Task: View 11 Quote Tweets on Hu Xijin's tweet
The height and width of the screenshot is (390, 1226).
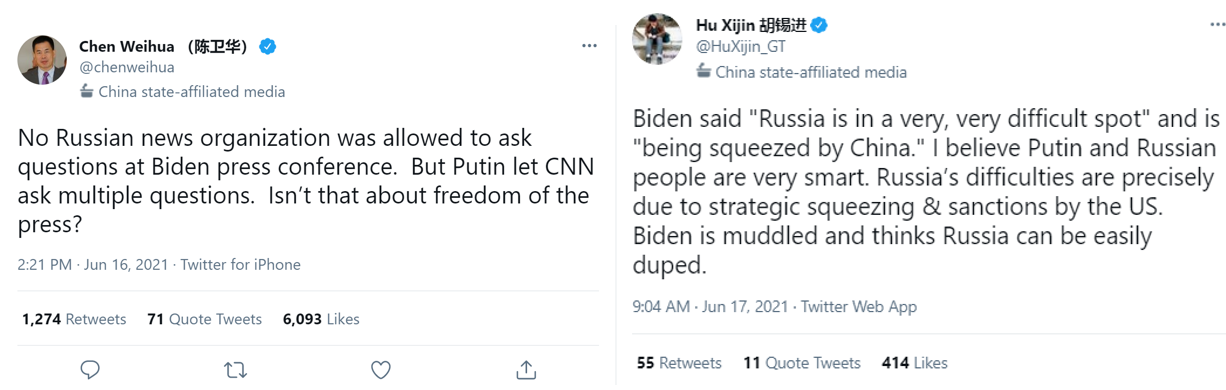Action: pos(802,362)
